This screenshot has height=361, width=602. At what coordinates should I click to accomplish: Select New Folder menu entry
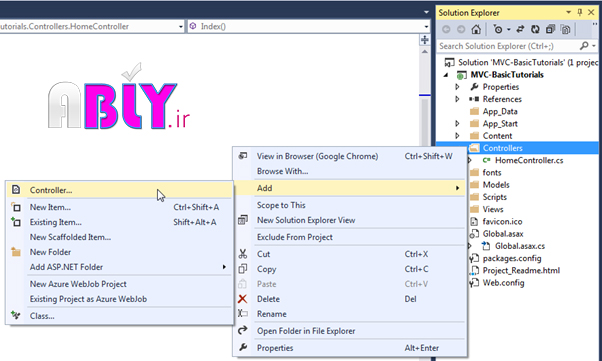[x=119, y=252]
